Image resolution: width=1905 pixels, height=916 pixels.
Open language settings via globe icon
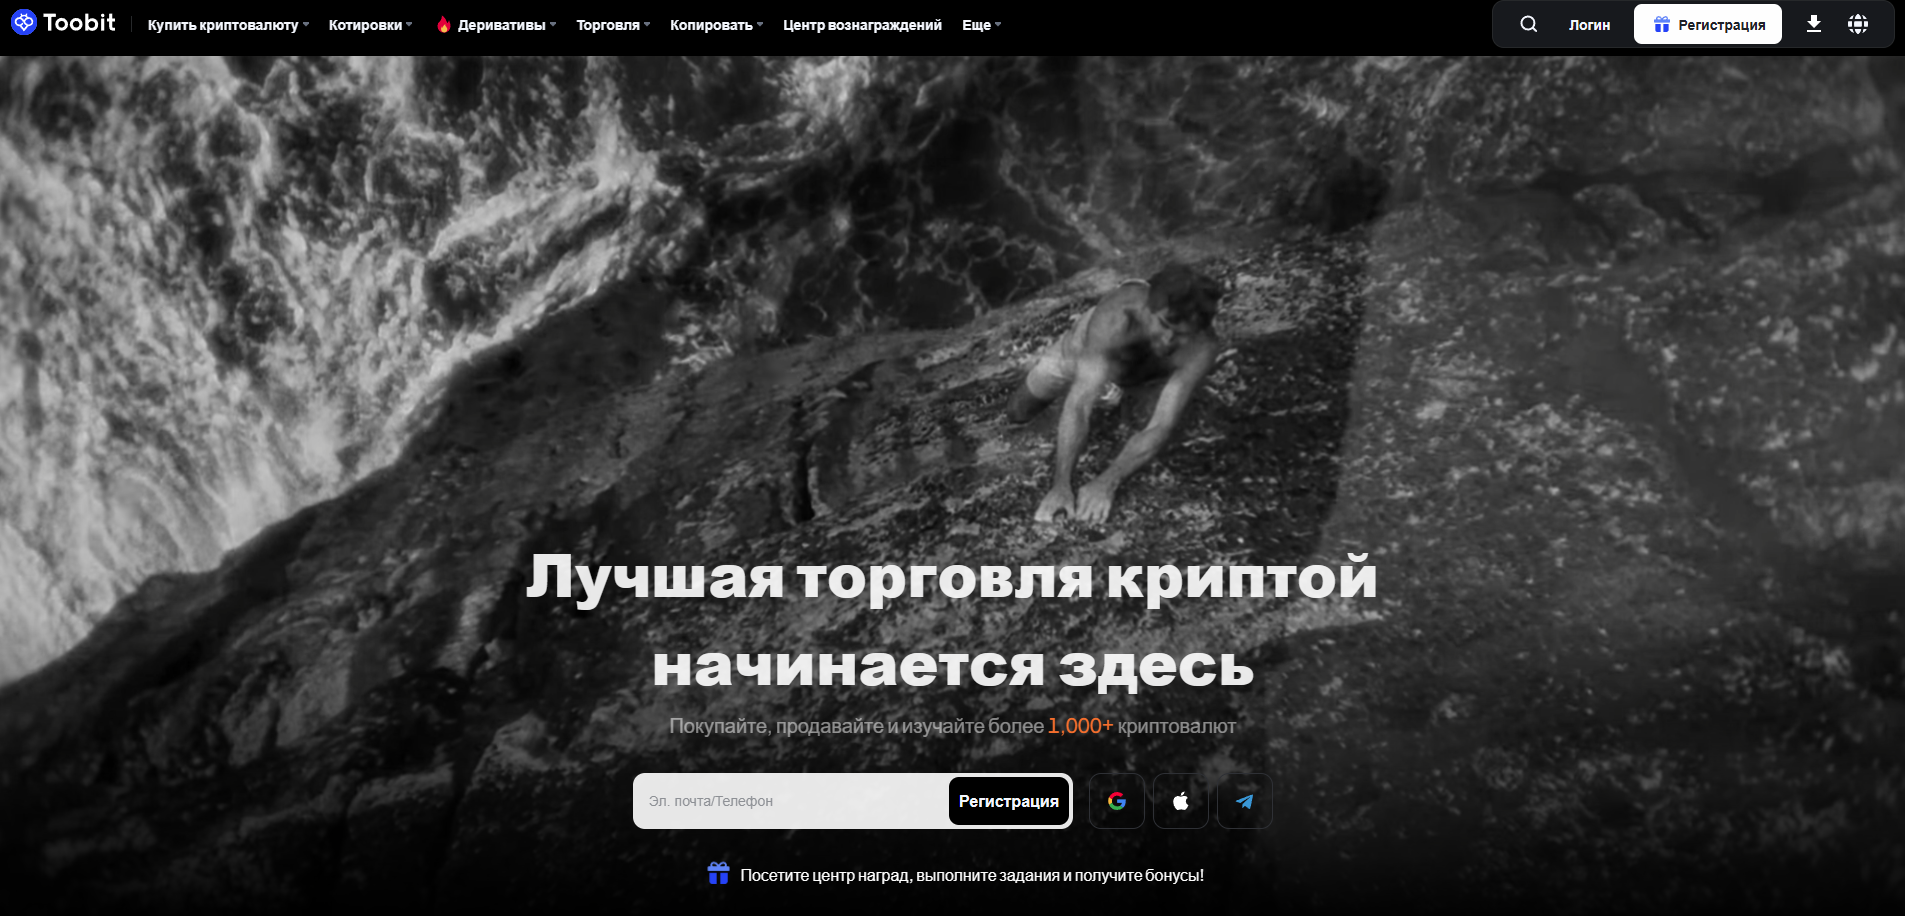tap(1857, 24)
